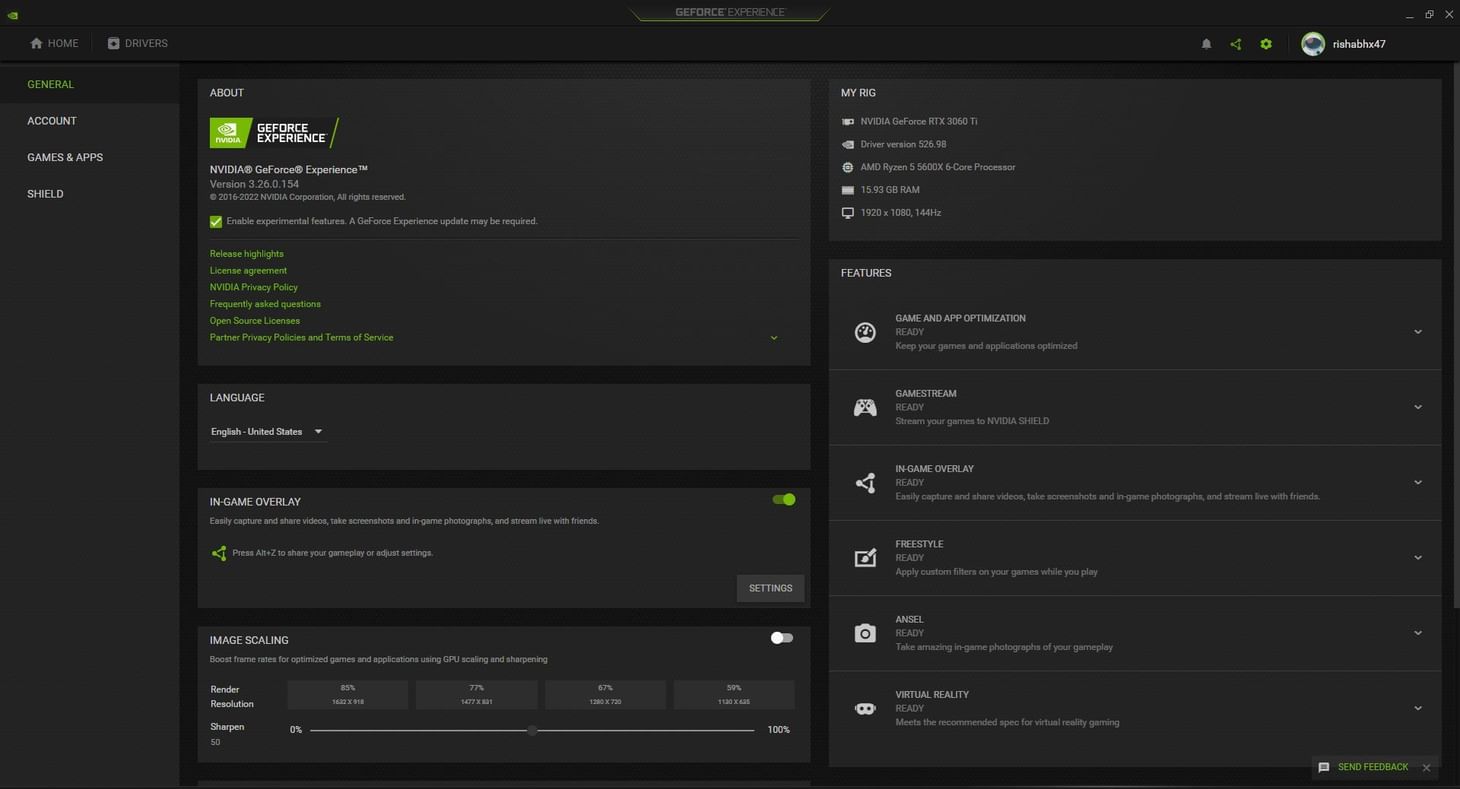This screenshot has width=1460, height=789.
Task: Click the Freestyle filter icon
Action: [x=865, y=557]
